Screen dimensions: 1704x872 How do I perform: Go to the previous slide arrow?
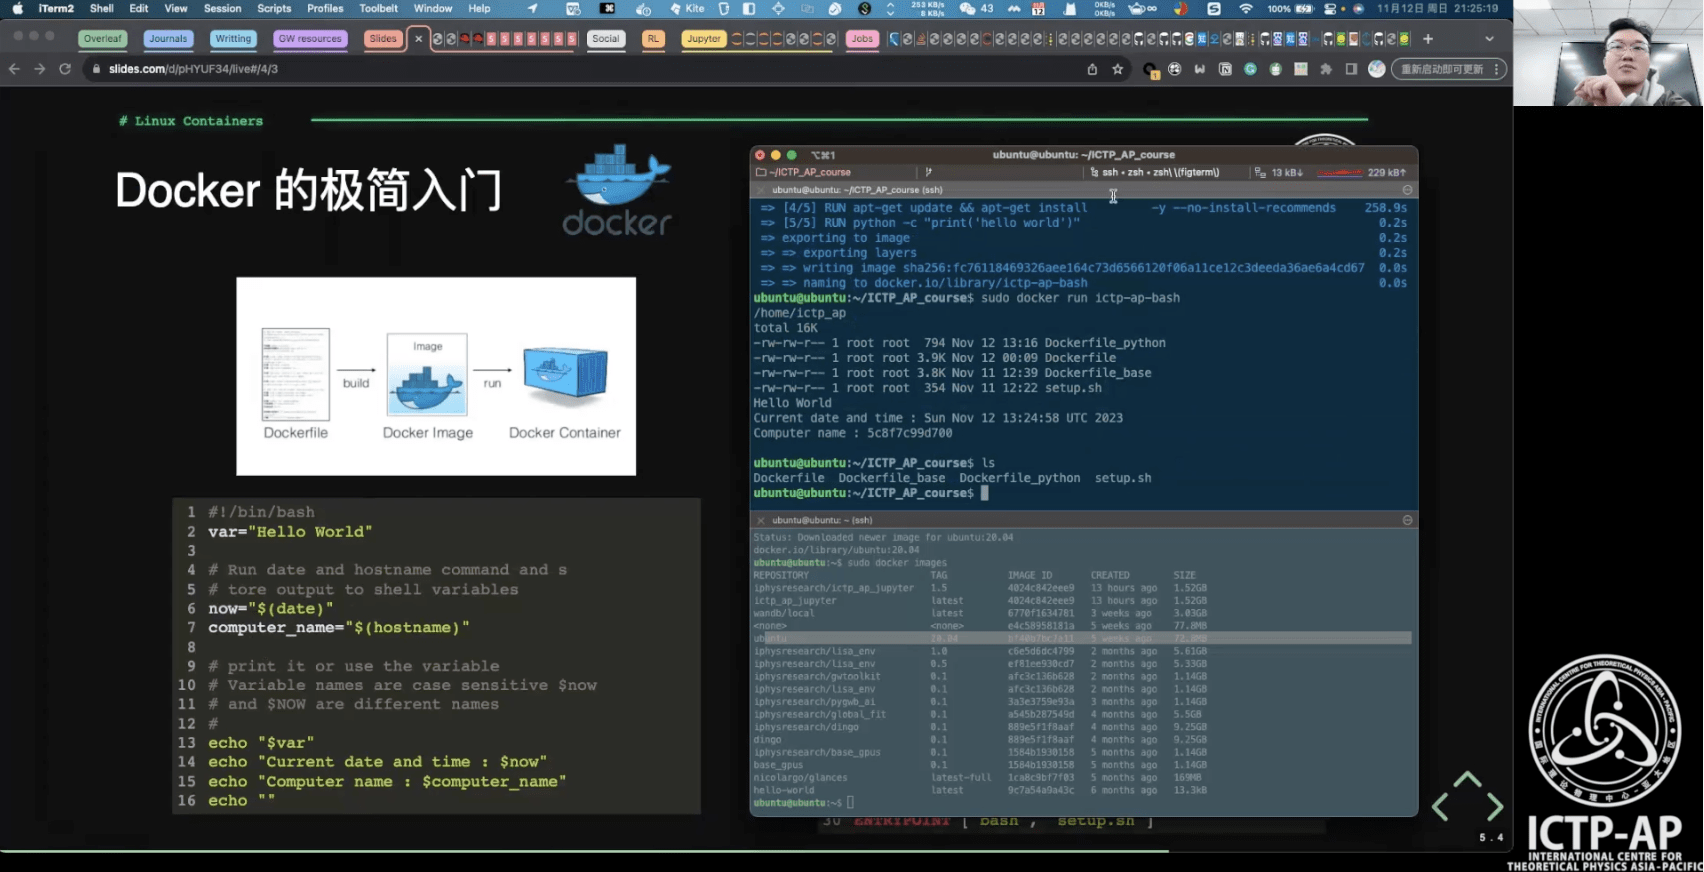1440,806
